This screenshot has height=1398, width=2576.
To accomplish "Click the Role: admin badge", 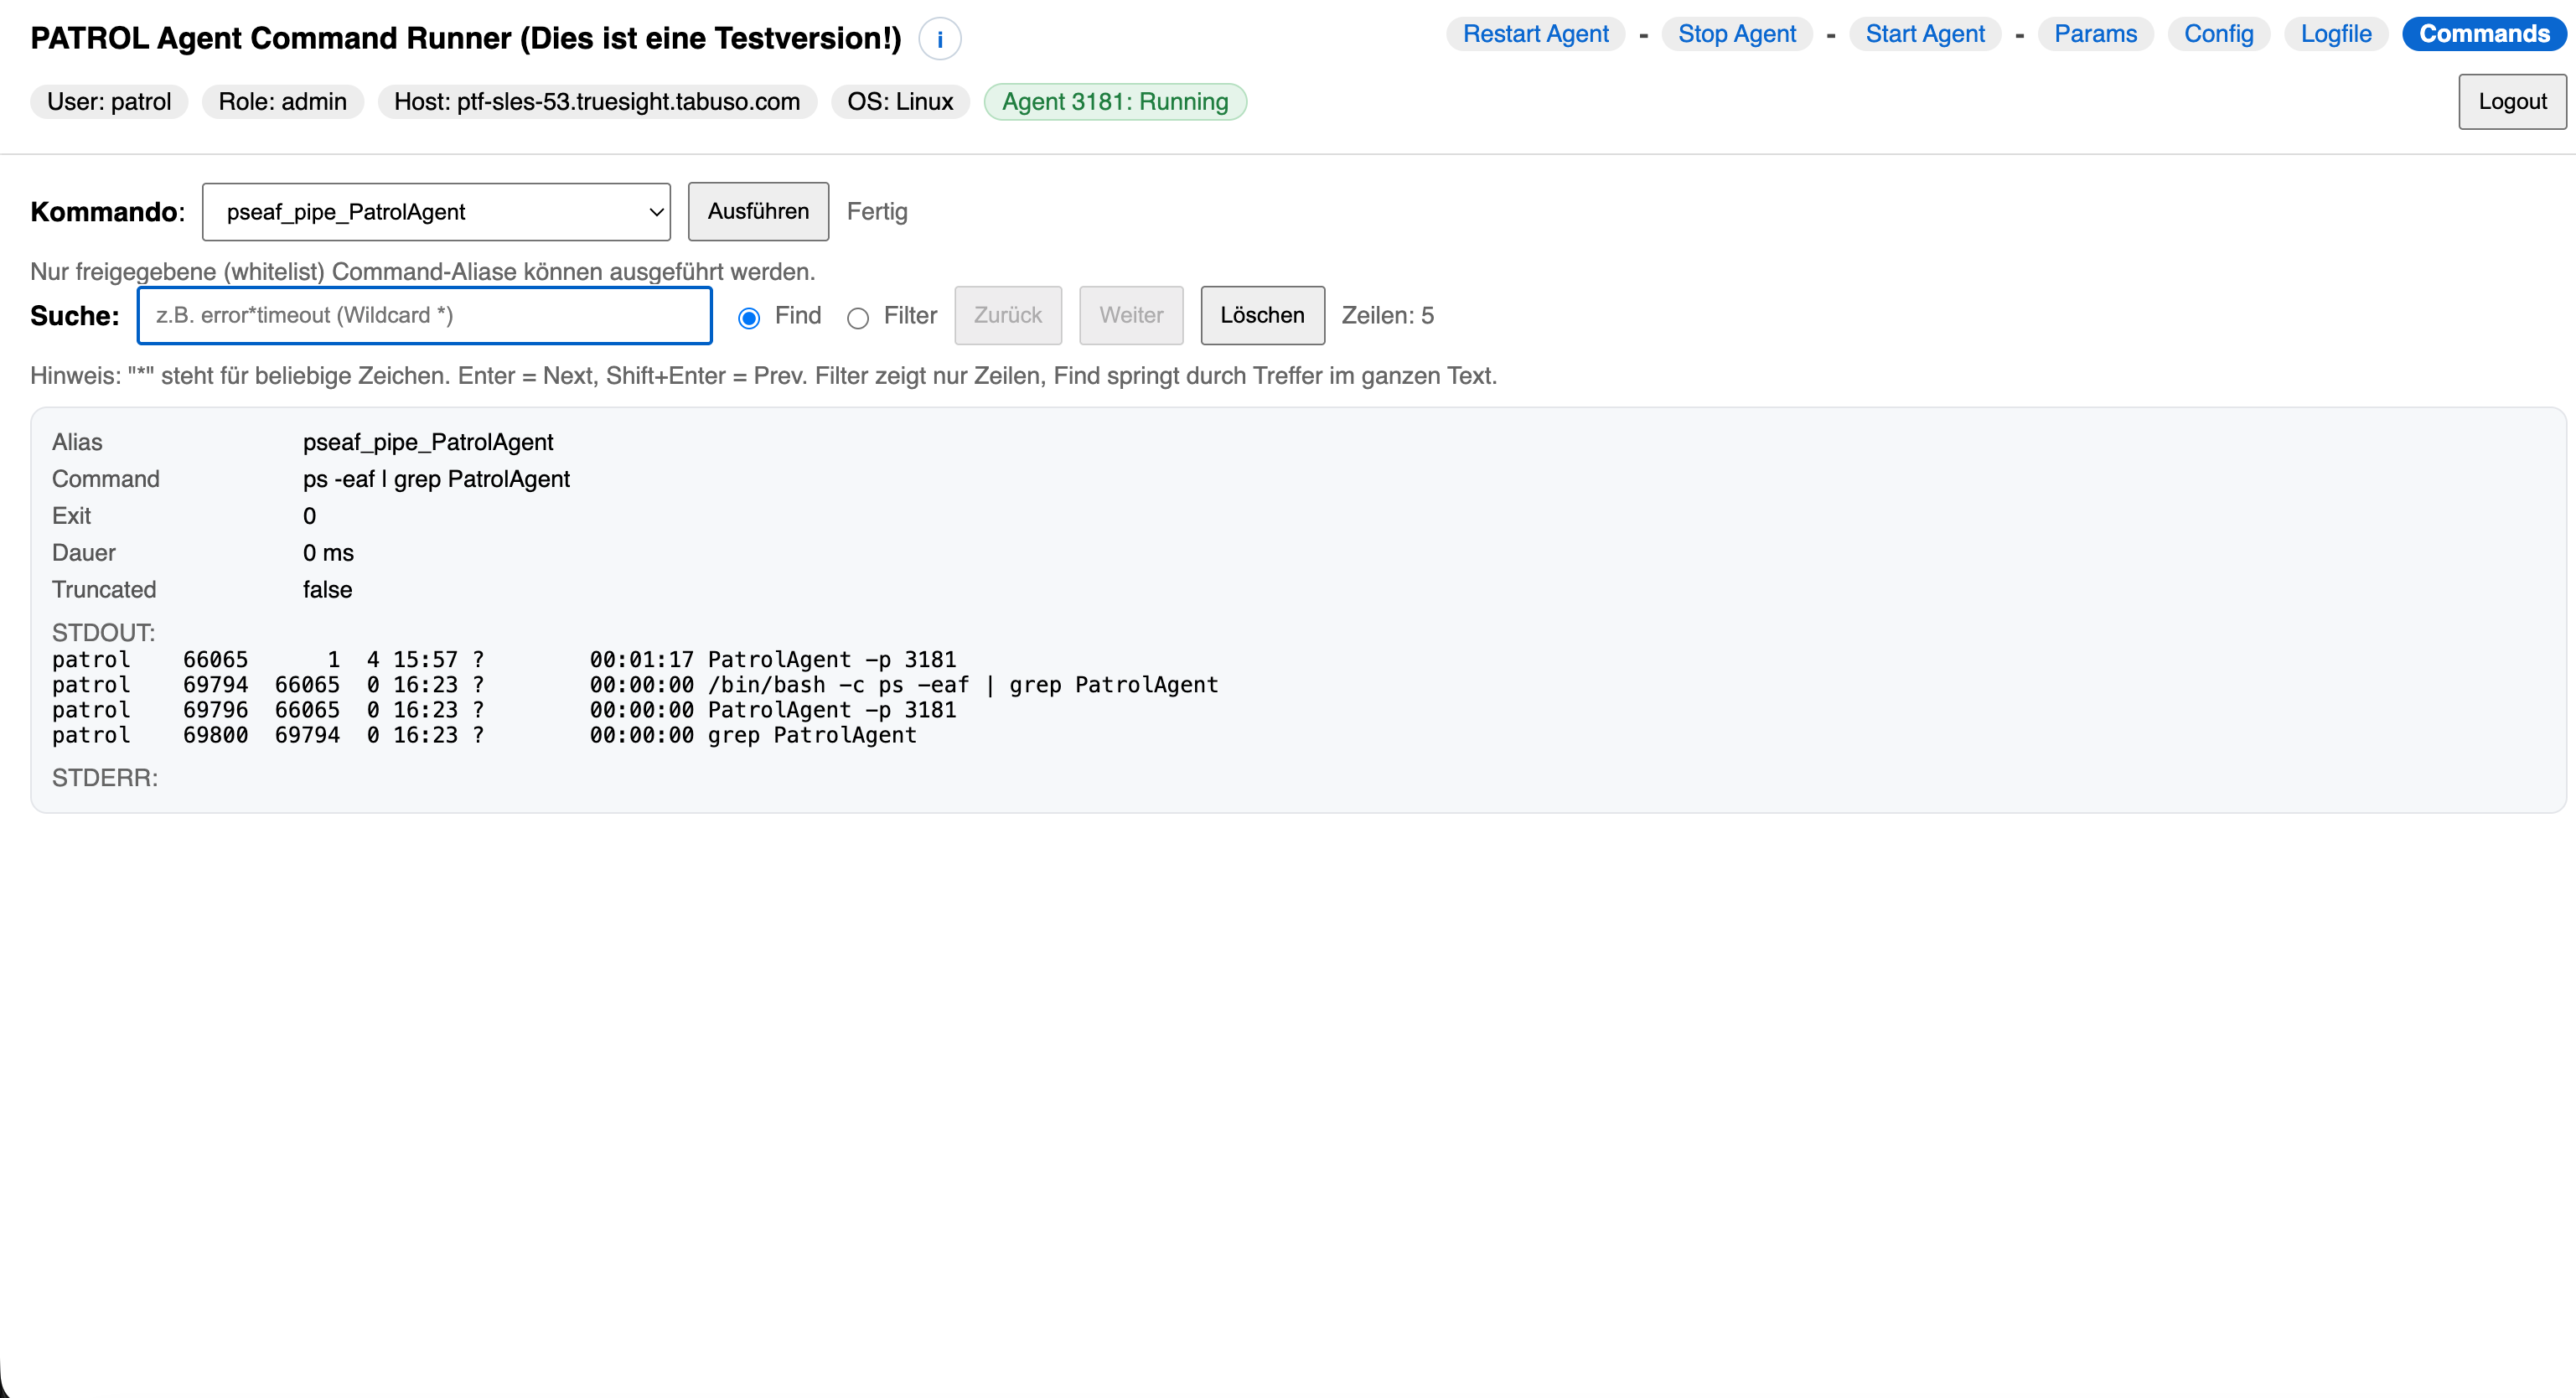I will tap(283, 102).
